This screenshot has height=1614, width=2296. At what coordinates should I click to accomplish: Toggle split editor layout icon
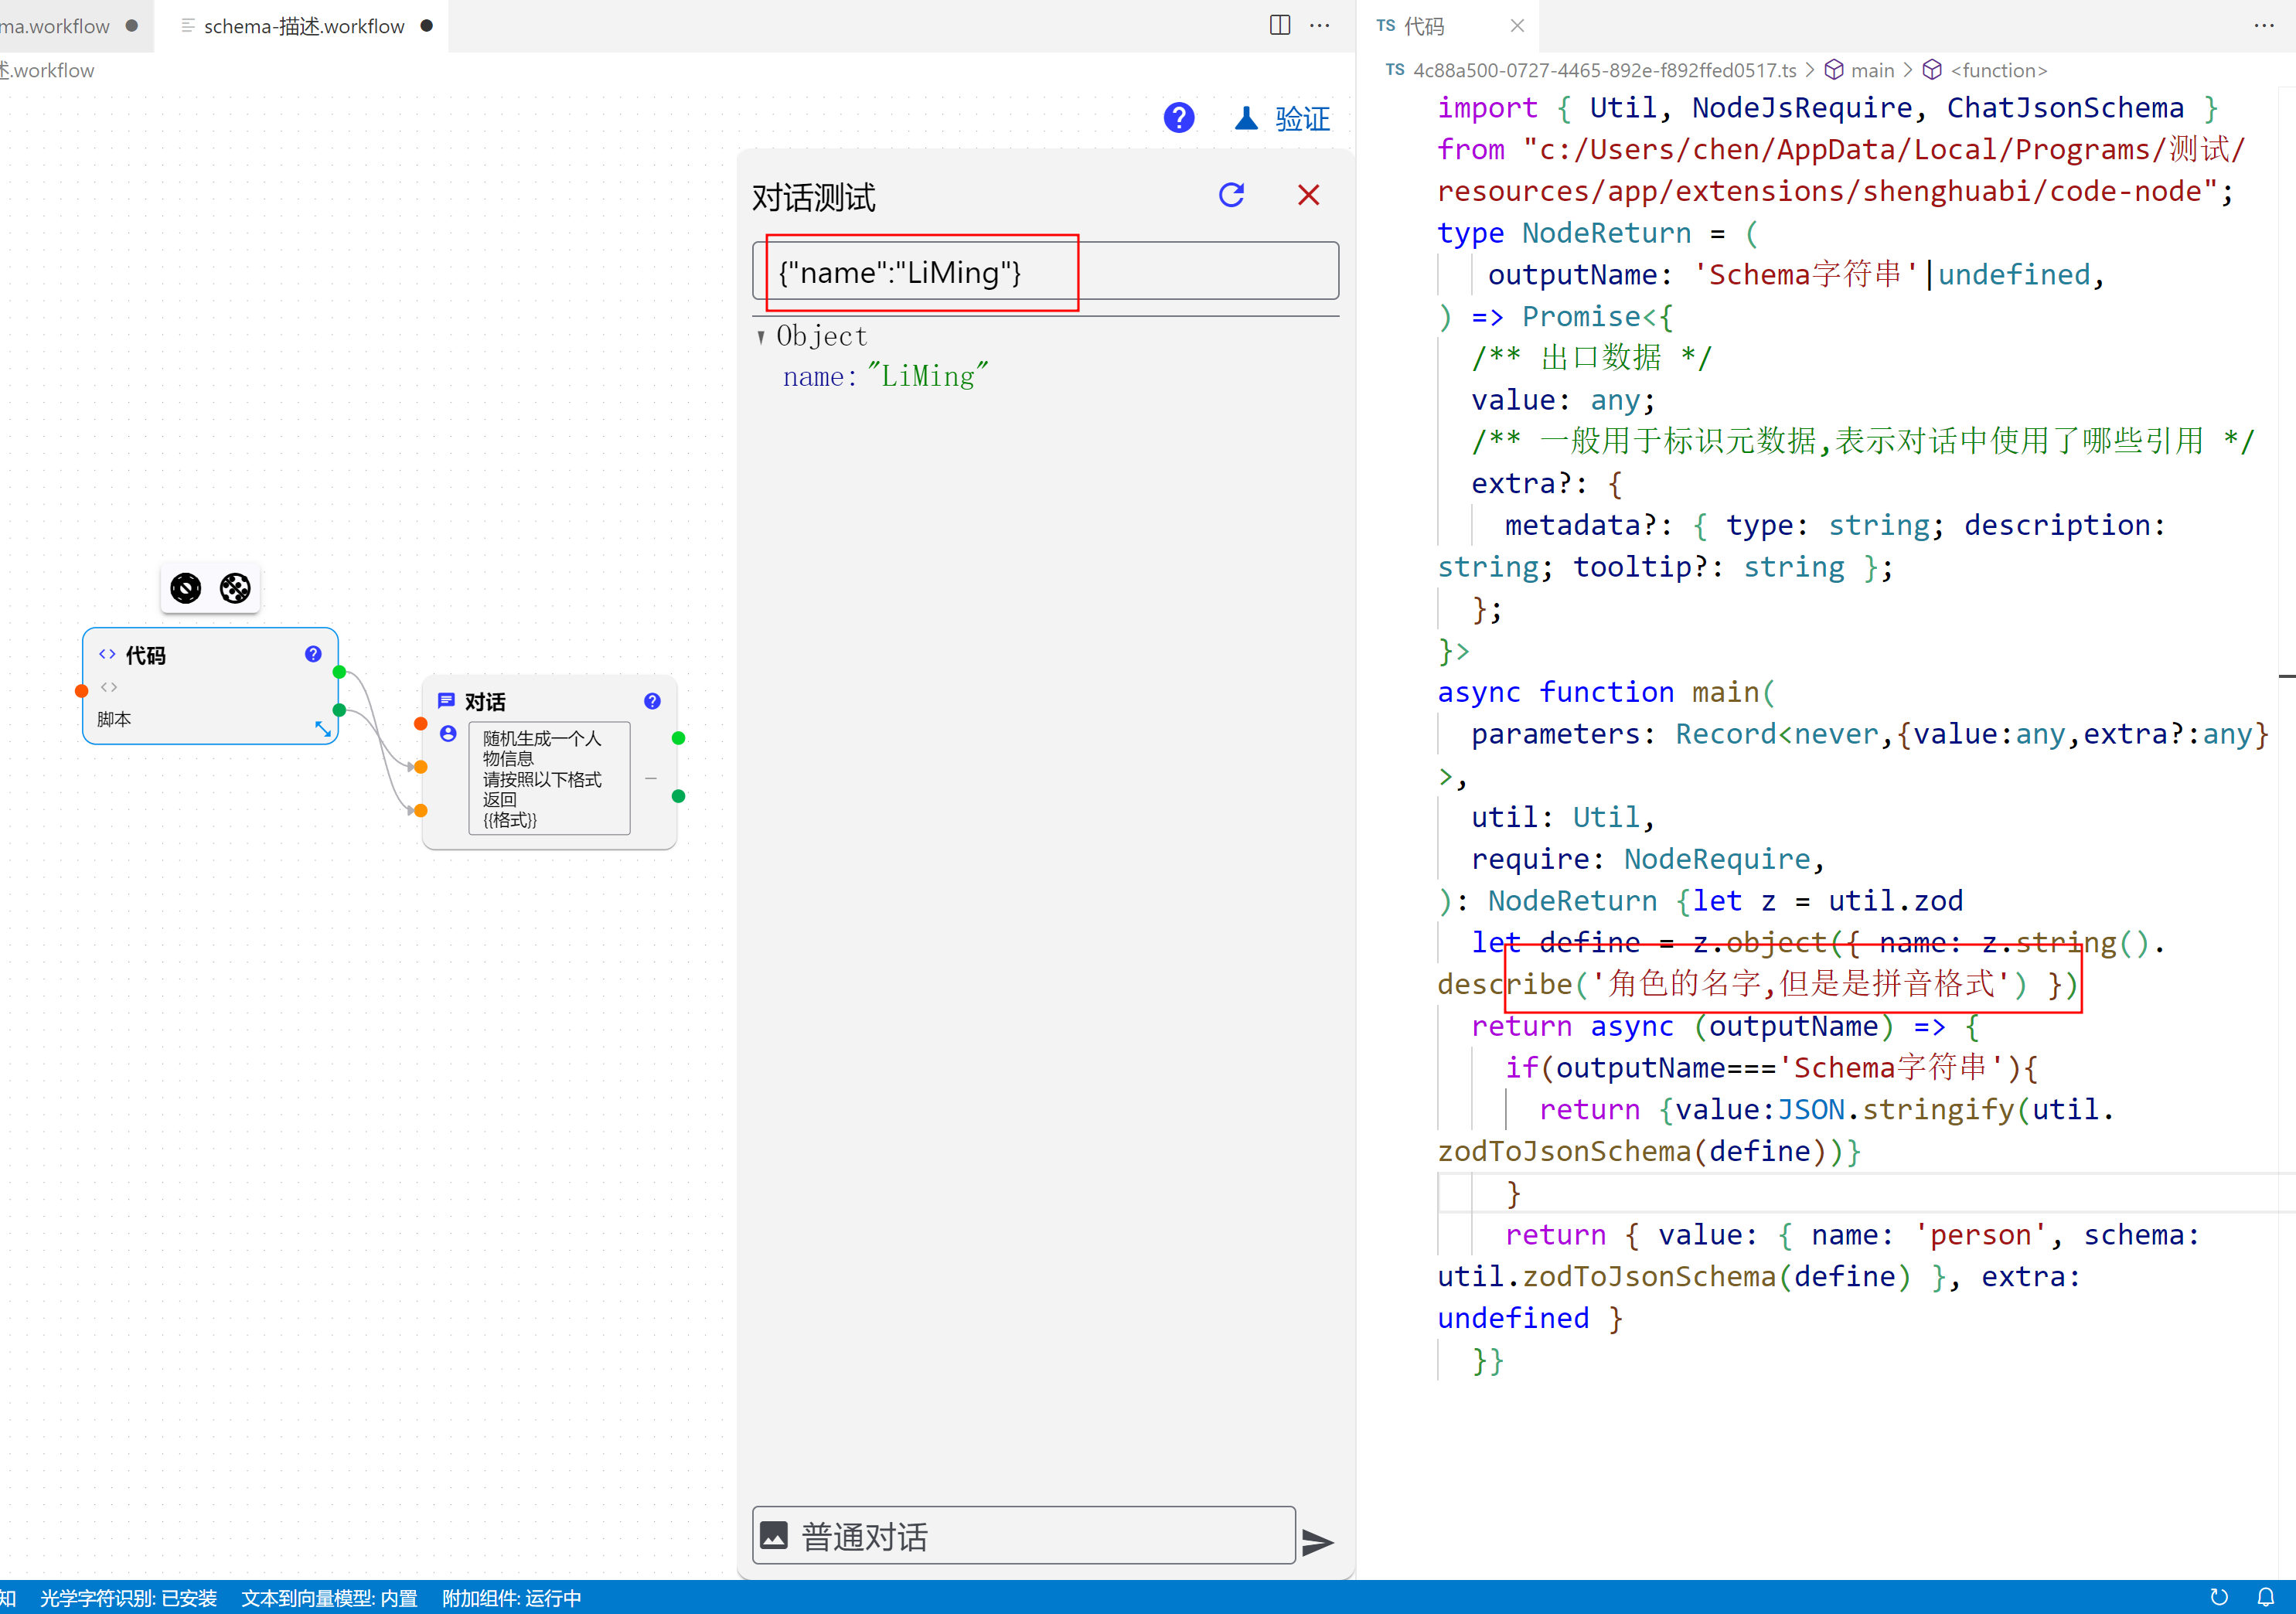click(x=1279, y=25)
